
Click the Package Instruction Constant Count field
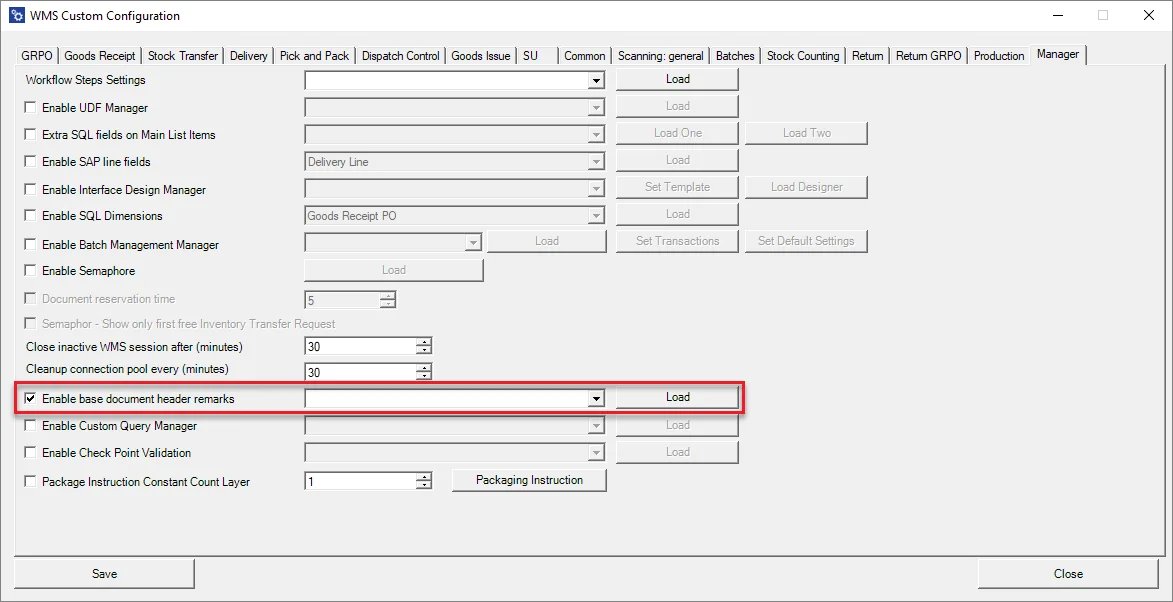click(x=360, y=482)
